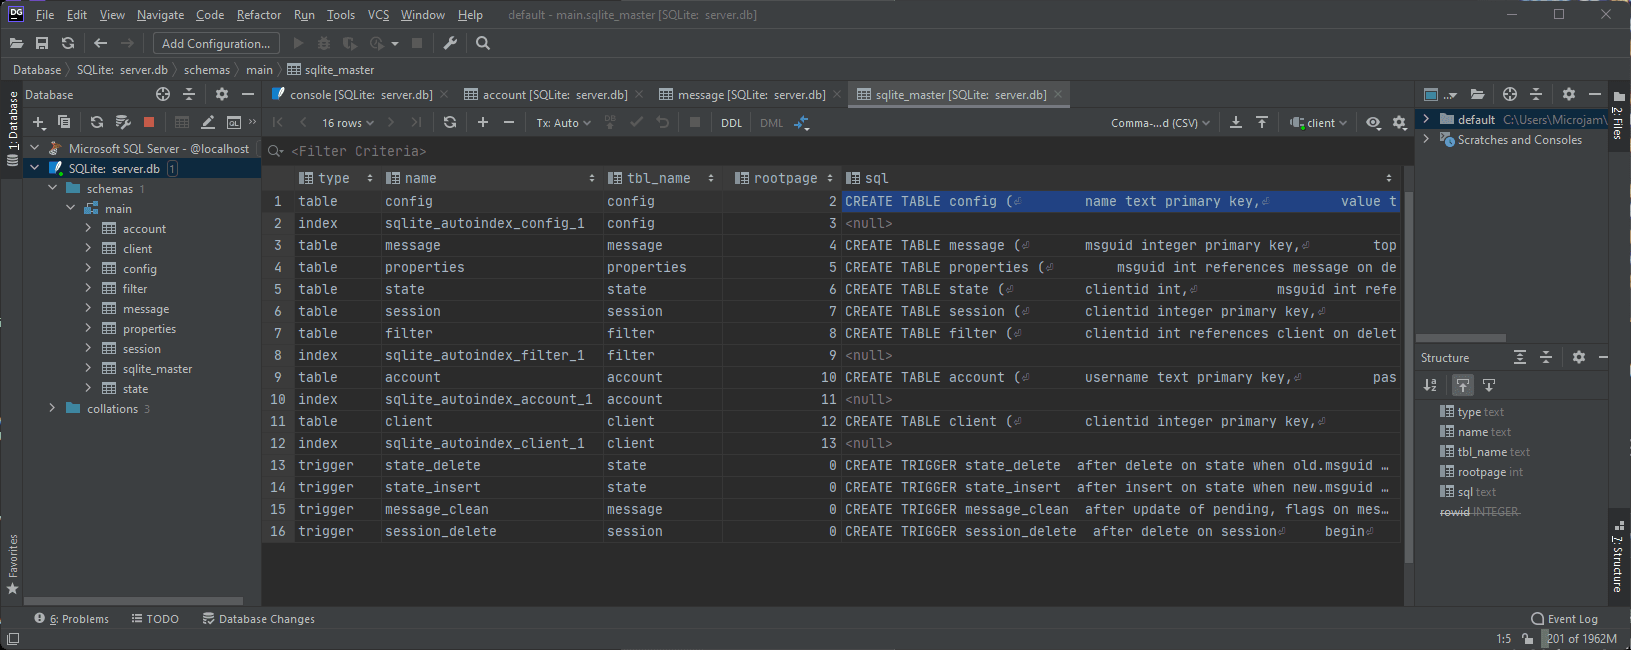Screen dimensions: 1631x650
Task: Expand the collations folder in tree
Action: click(52, 408)
